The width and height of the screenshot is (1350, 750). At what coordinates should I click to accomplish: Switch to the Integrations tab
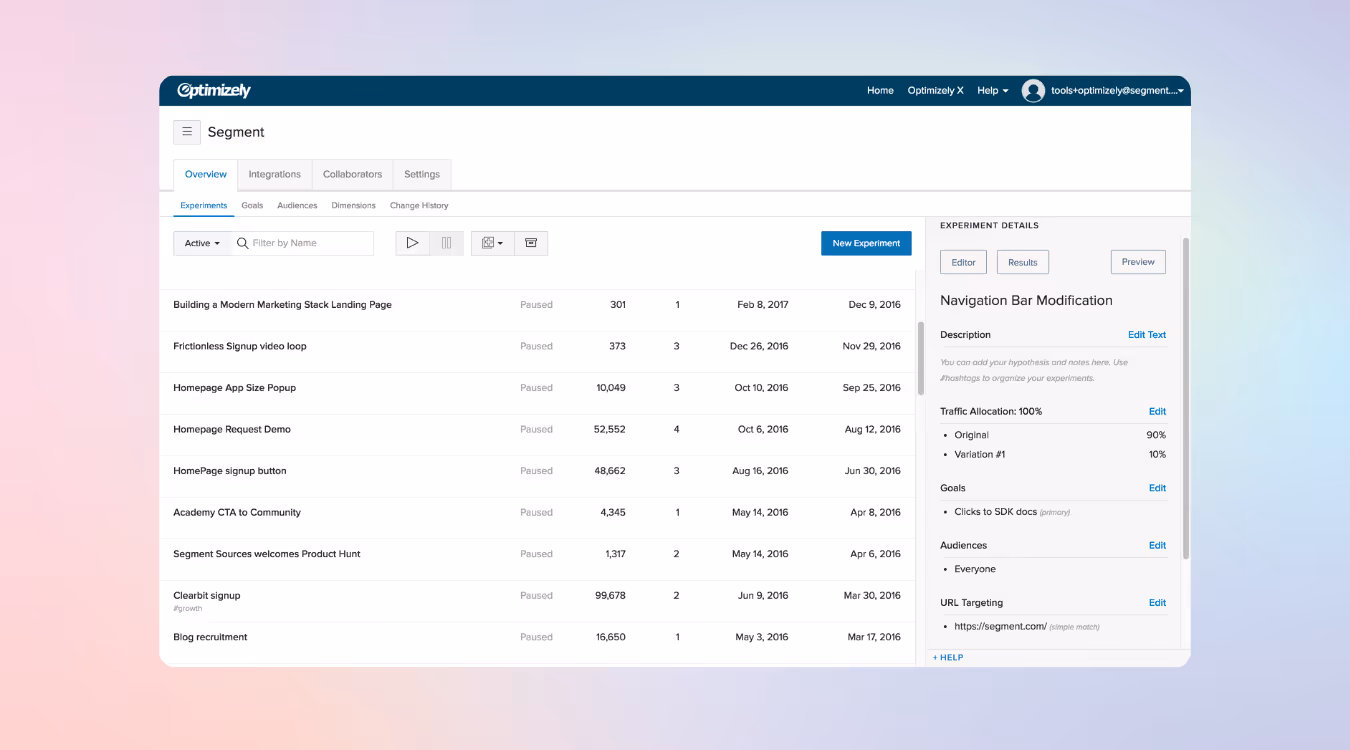274,174
